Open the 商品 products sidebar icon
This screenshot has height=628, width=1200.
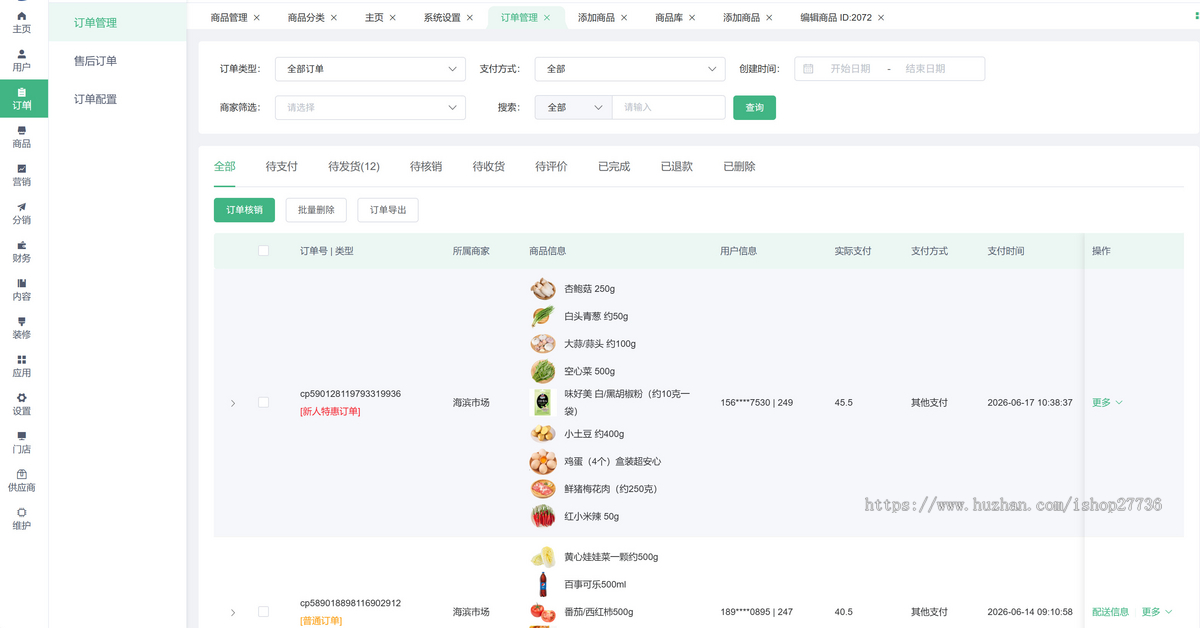tap(22, 131)
